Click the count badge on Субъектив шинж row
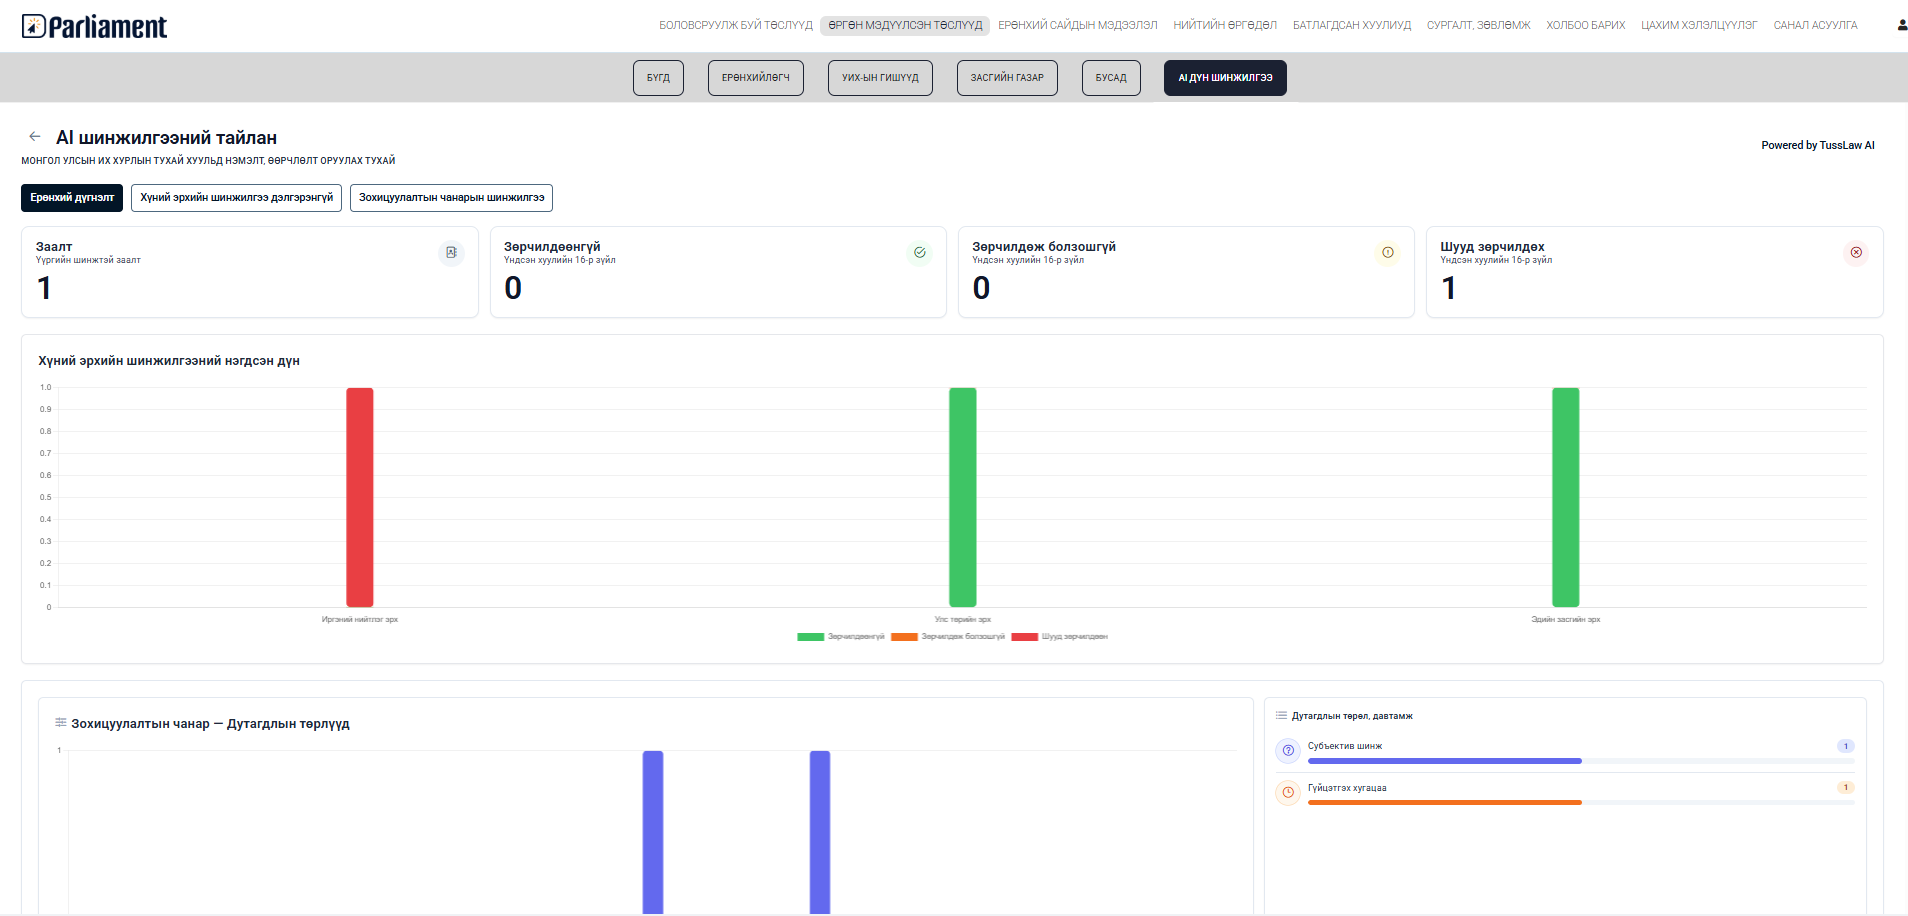The height and width of the screenshot is (916, 1908). coord(1846,746)
